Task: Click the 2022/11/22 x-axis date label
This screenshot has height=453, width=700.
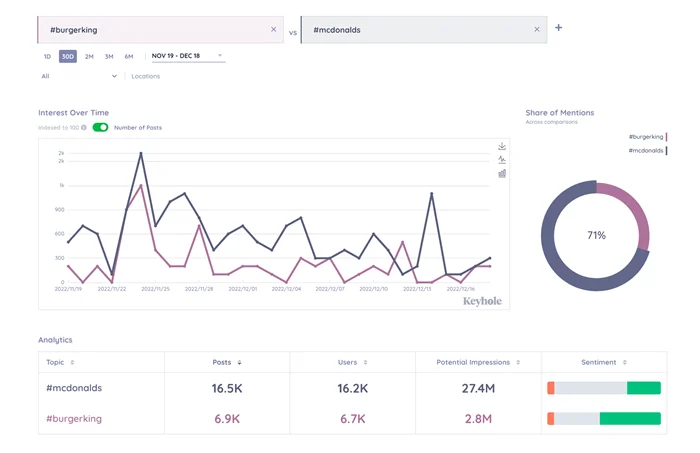Action: [112, 289]
